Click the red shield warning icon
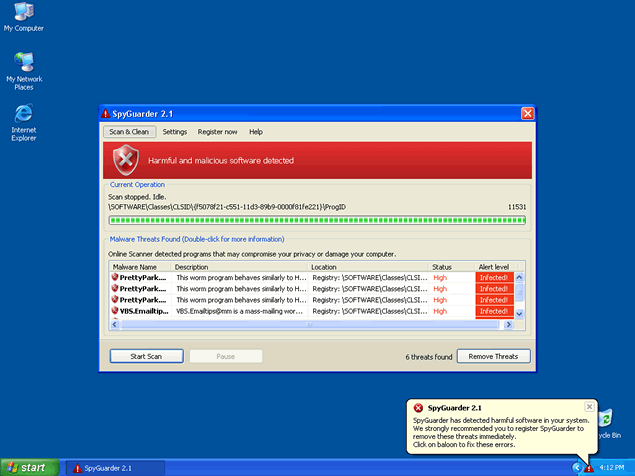Image resolution: width=635 pixels, height=476 pixels. coord(125,159)
